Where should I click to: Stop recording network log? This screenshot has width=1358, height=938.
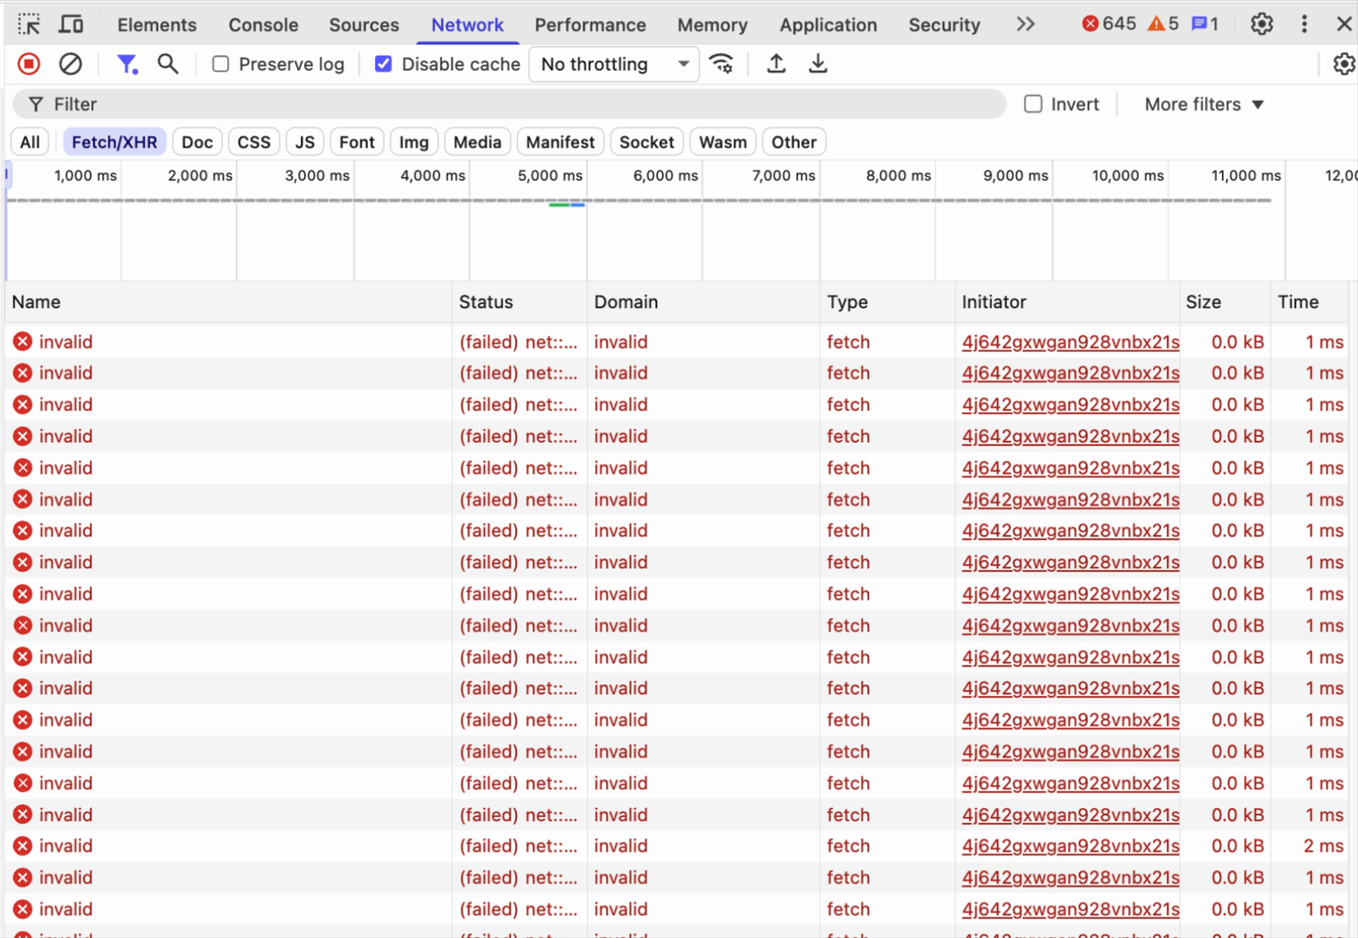pyautogui.click(x=29, y=64)
